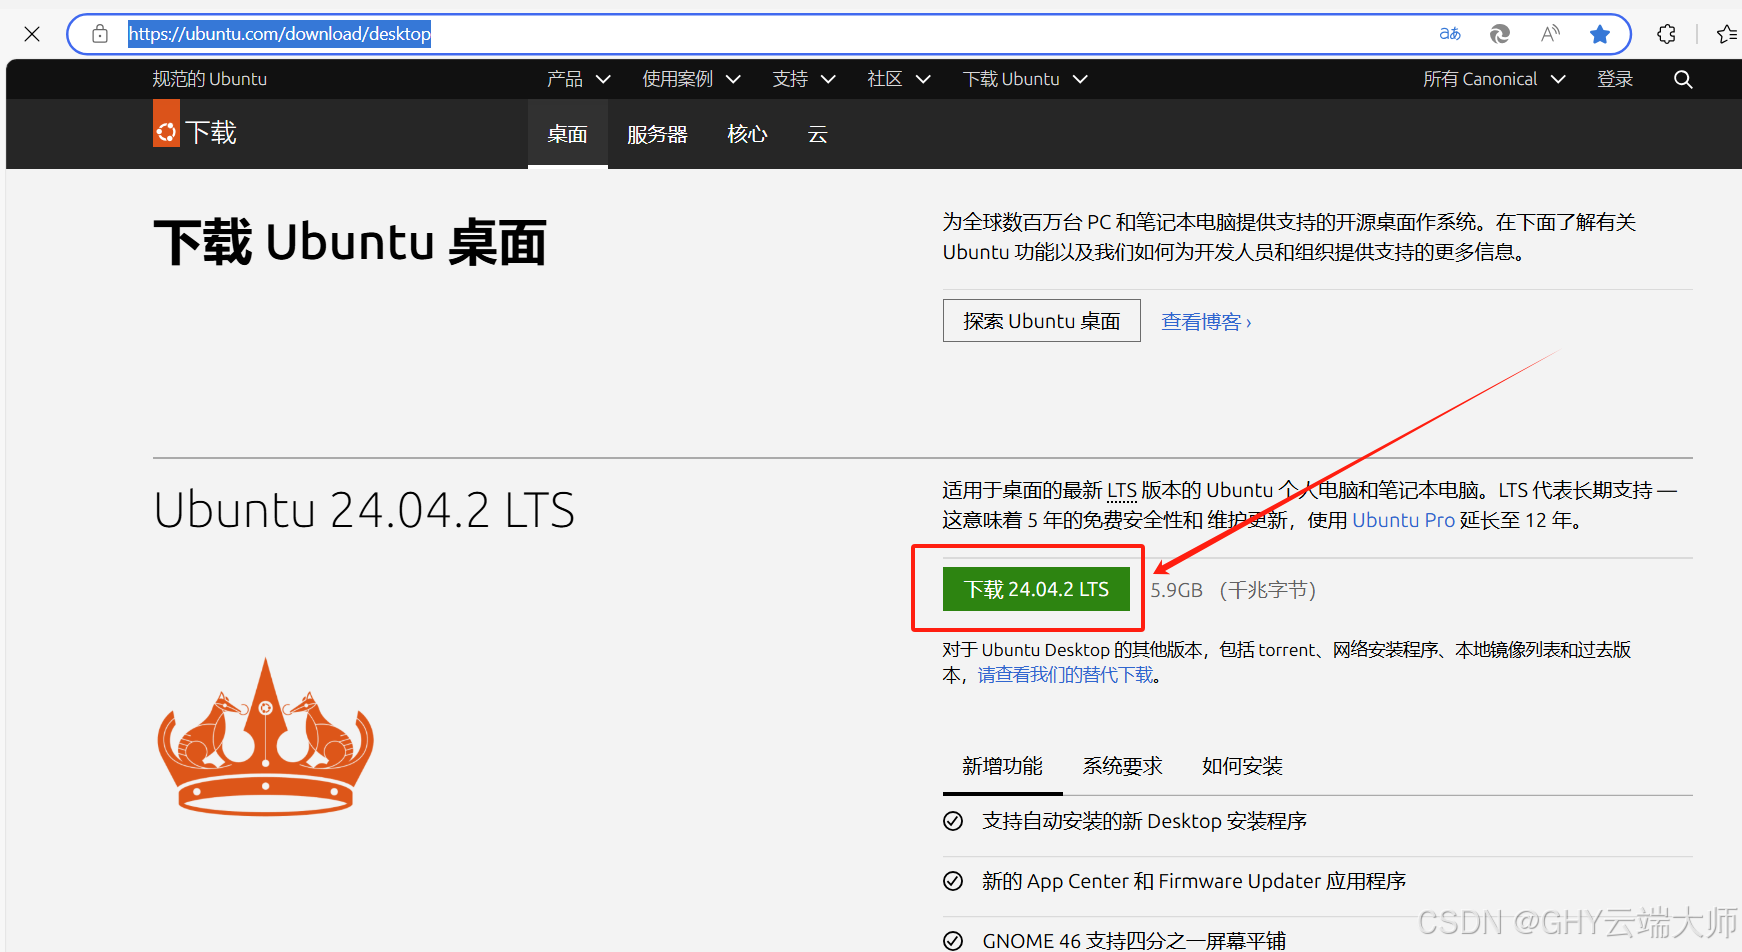The width and height of the screenshot is (1742, 952).
Task: Click the 登录 link
Action: 1615,79
